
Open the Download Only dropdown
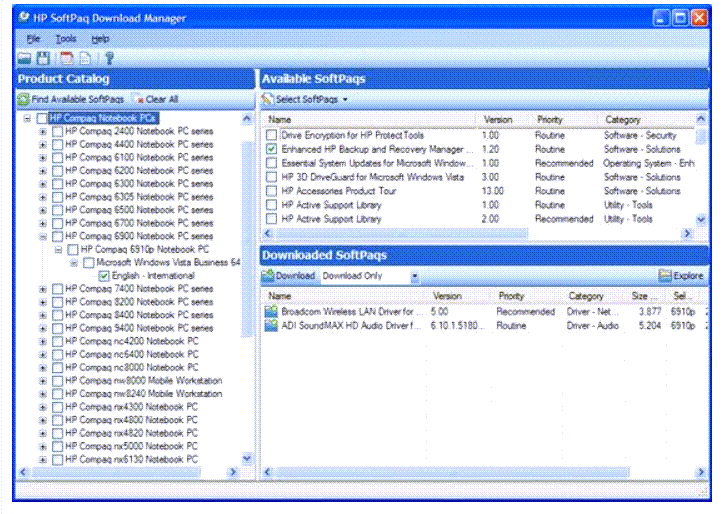[414, 276]
